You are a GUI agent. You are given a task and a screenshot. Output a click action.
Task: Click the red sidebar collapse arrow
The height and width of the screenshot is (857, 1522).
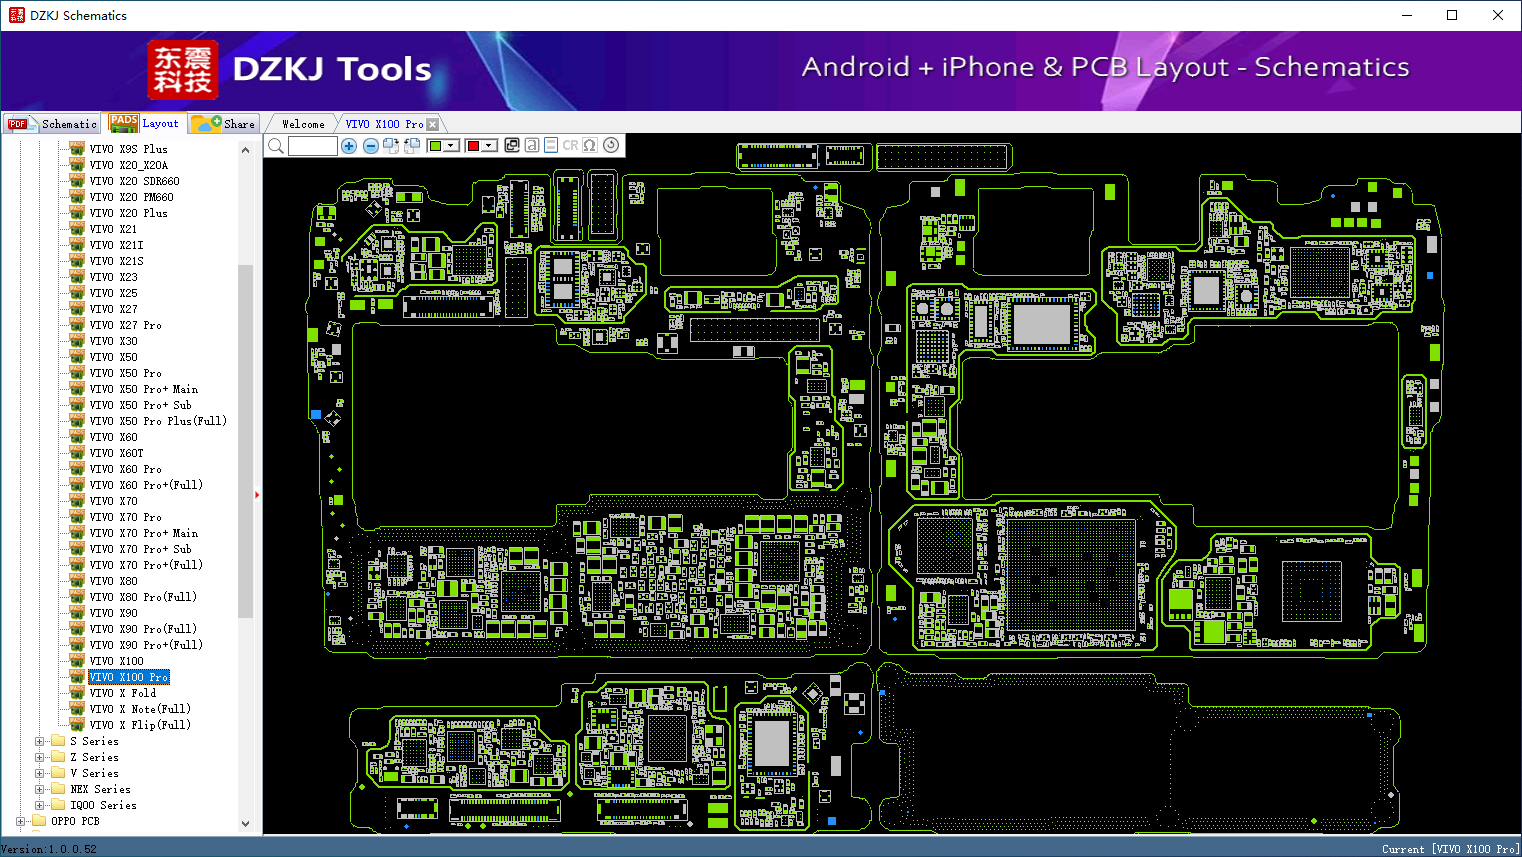tap(257, 494)
